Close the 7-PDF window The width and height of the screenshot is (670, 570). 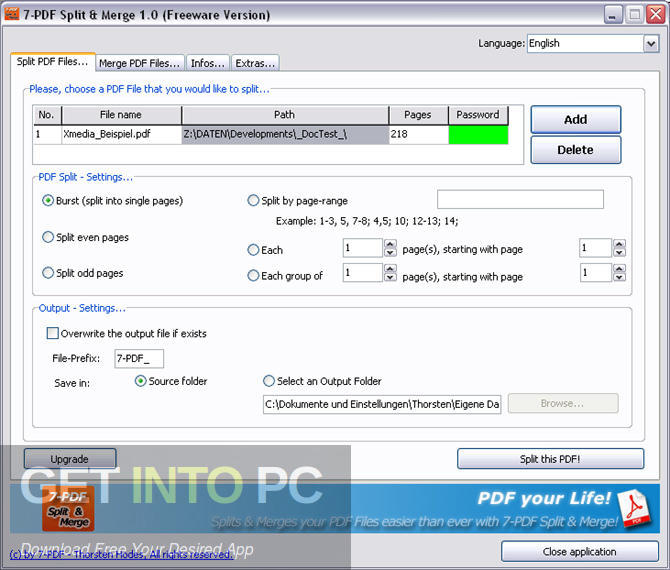655,15
